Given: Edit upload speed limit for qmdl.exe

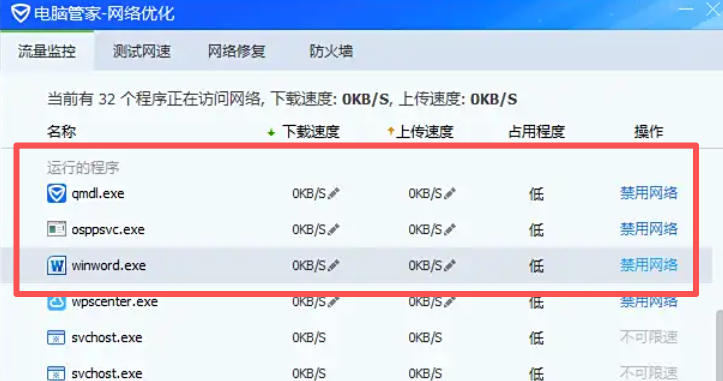Looking at the screenshot, I should click(450, 193).
